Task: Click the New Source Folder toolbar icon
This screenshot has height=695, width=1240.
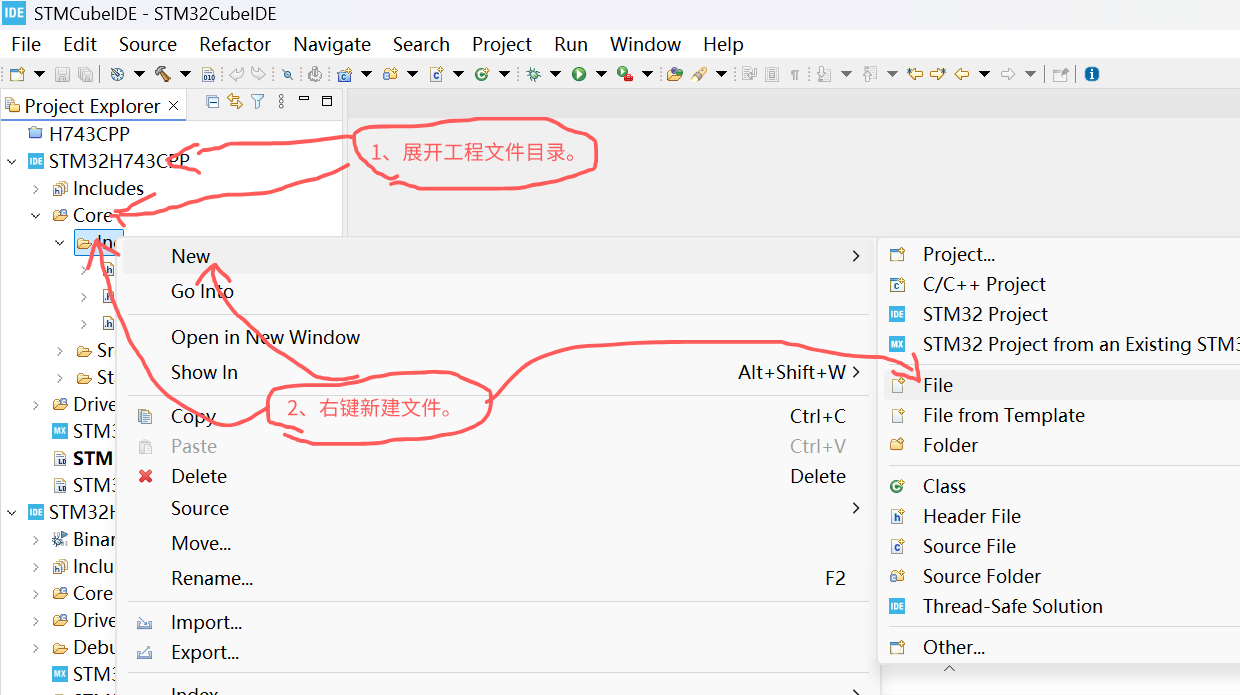Action: click(x=390, y=74)
